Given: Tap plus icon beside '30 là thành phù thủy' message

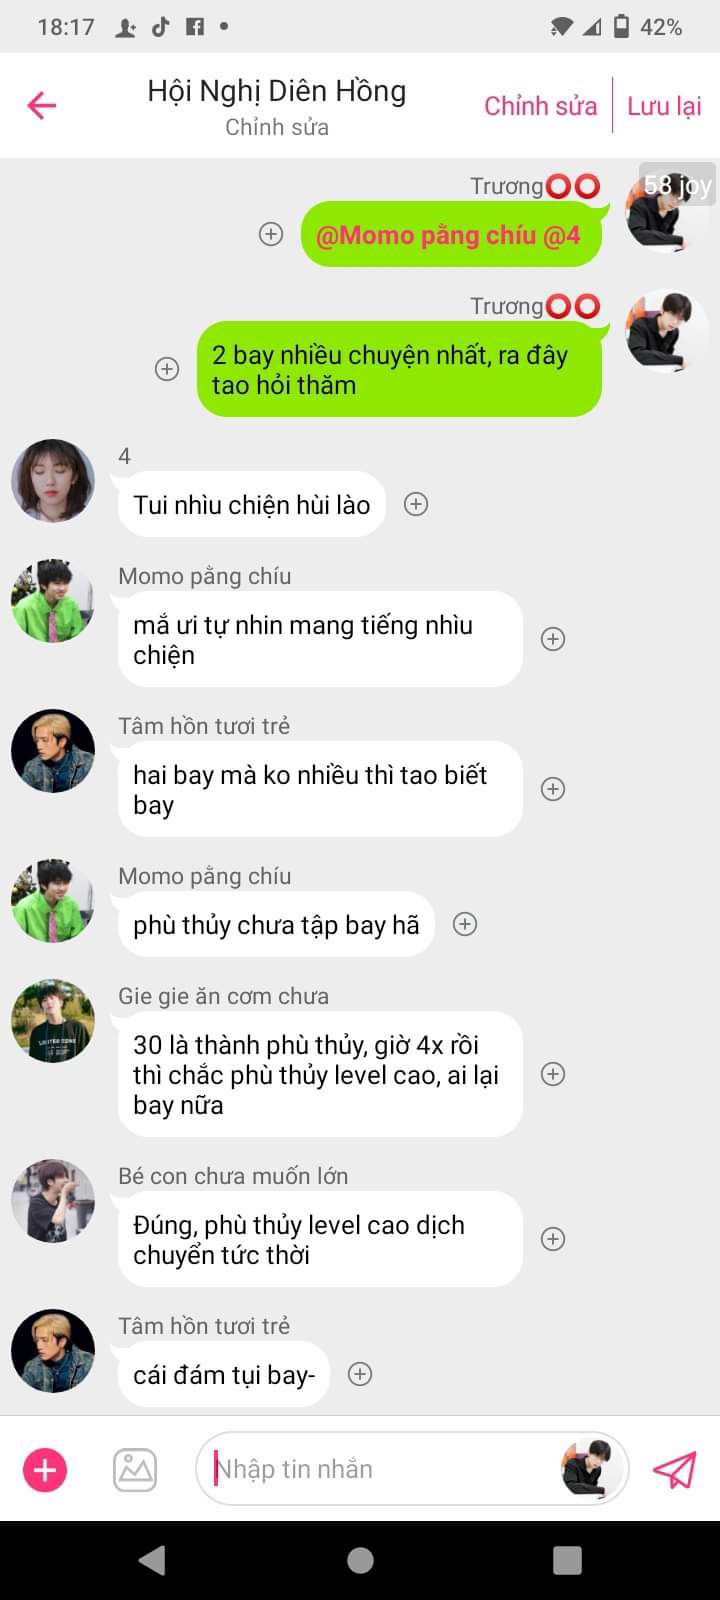Looking at the screenshot, I should [553, 1074].
